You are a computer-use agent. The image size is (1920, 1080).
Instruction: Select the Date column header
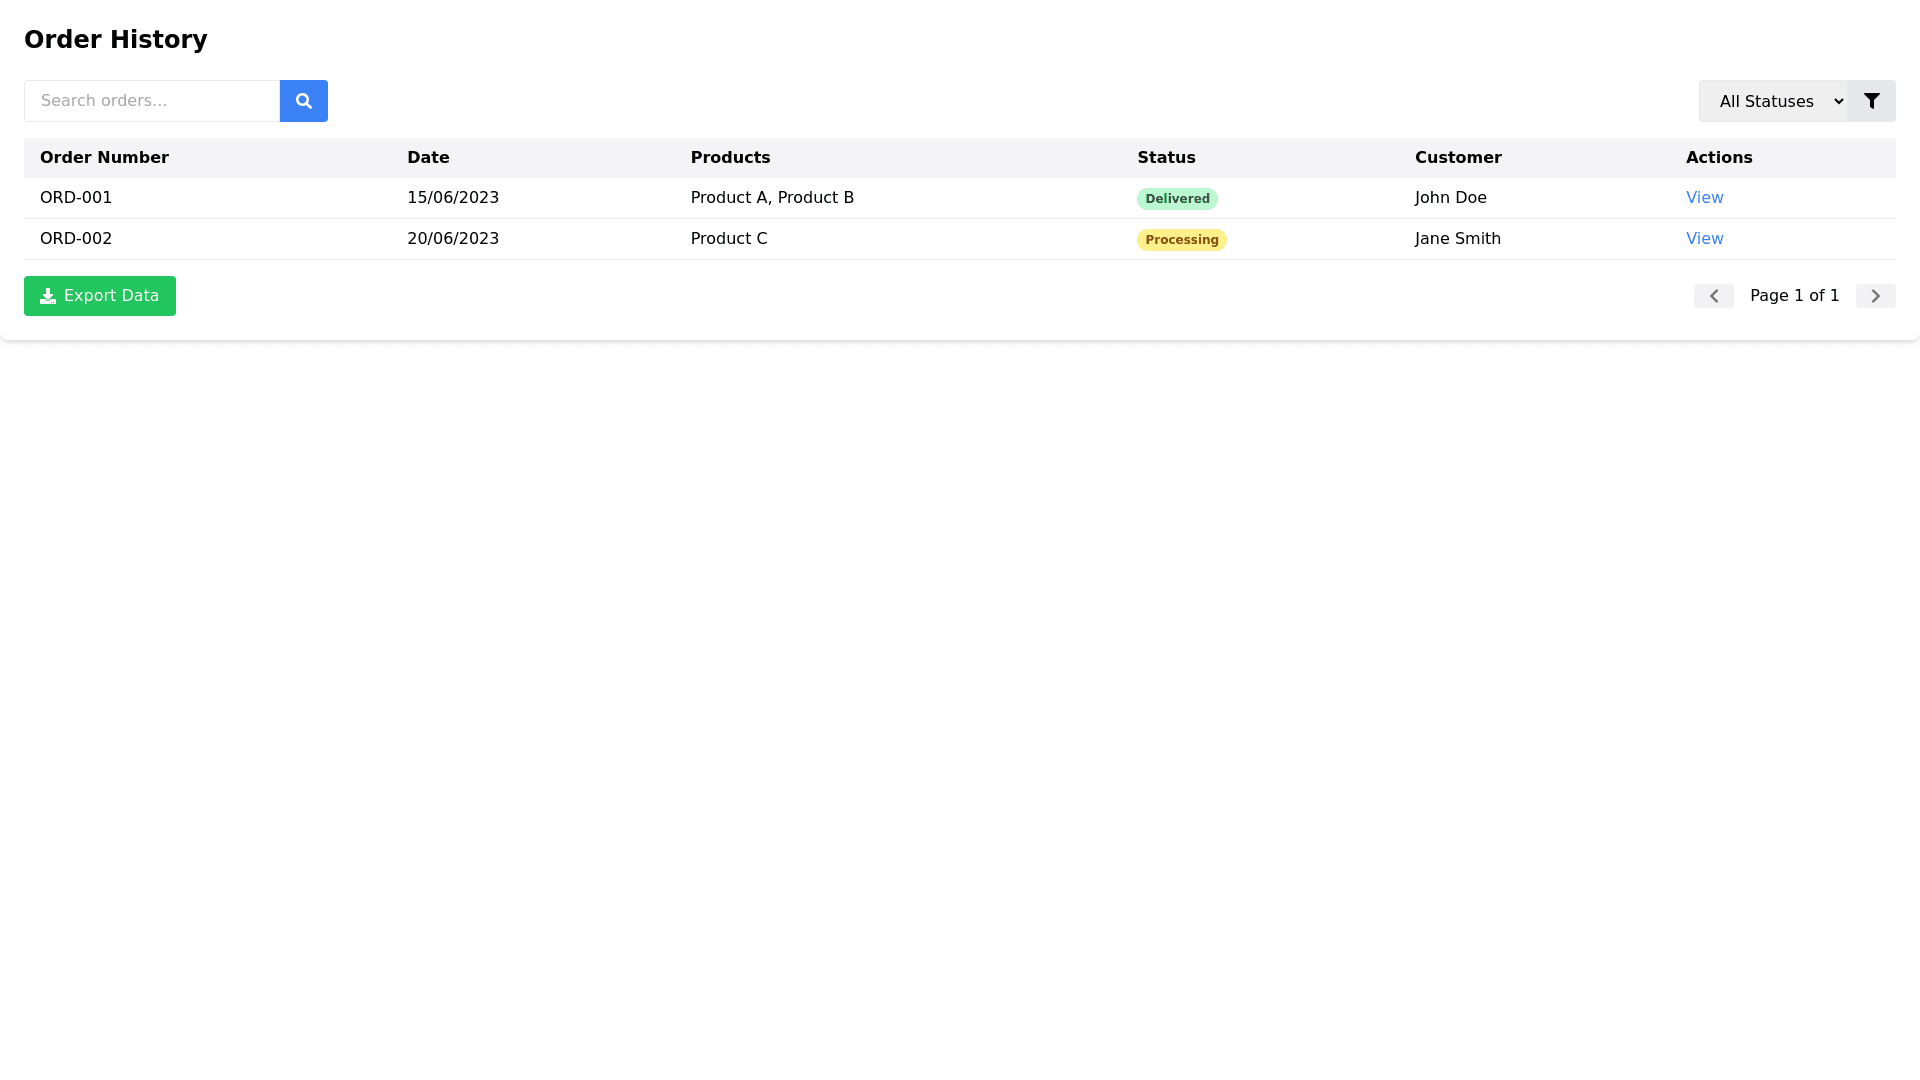(428, 158)
